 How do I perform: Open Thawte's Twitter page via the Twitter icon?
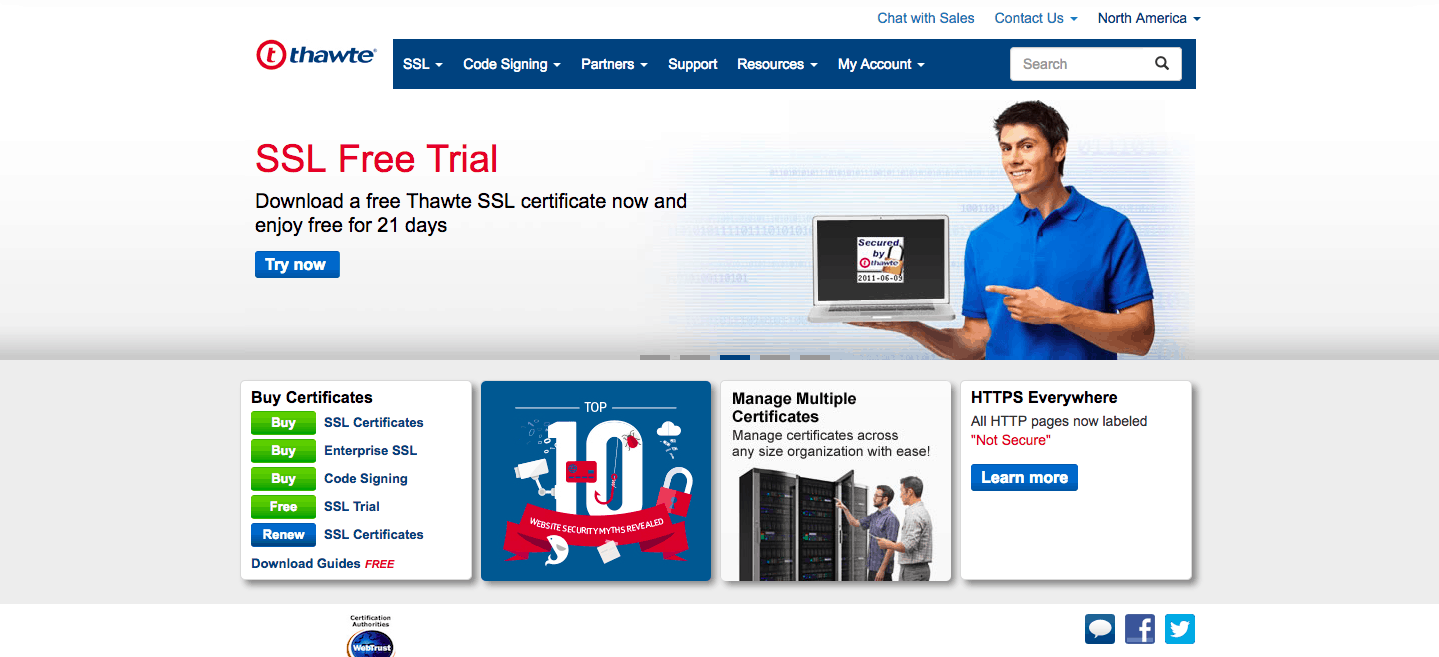click(x=1179, y=628)
